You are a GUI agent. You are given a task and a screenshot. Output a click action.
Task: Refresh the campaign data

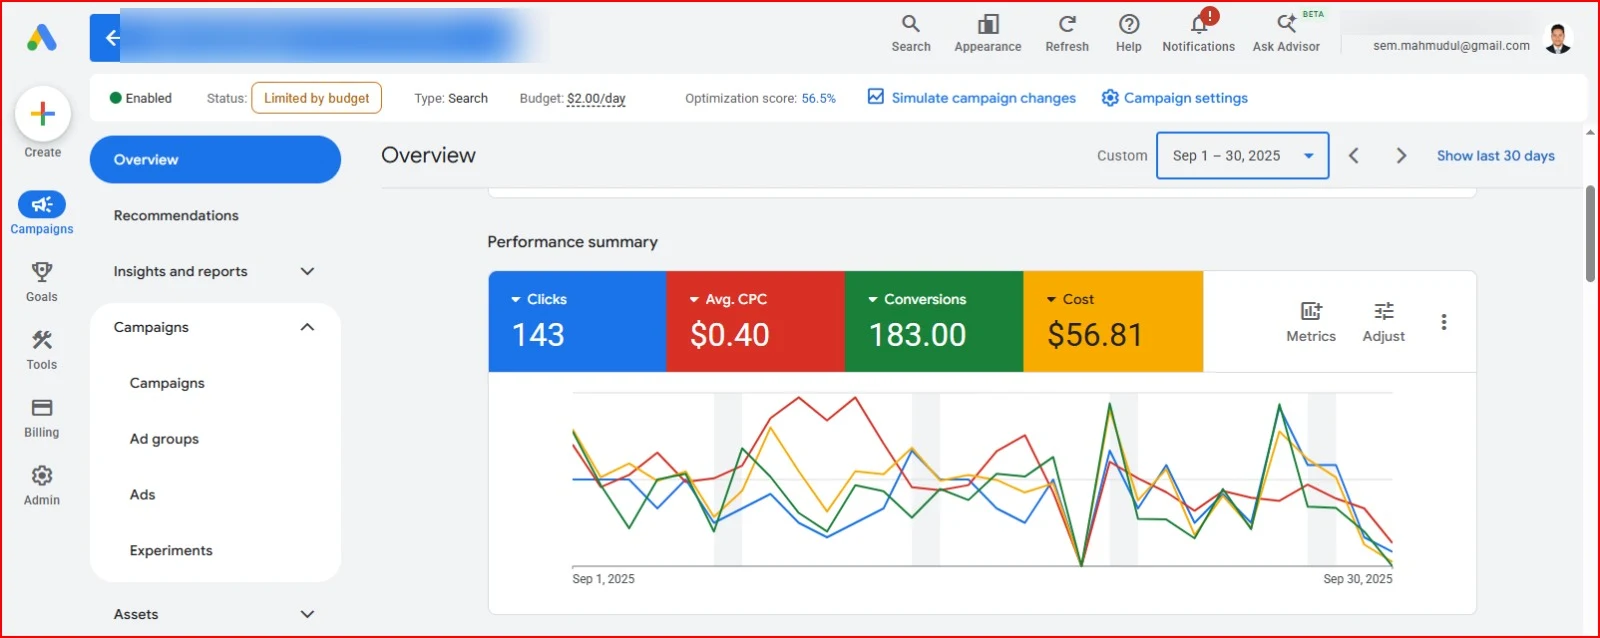[1067, 33]
